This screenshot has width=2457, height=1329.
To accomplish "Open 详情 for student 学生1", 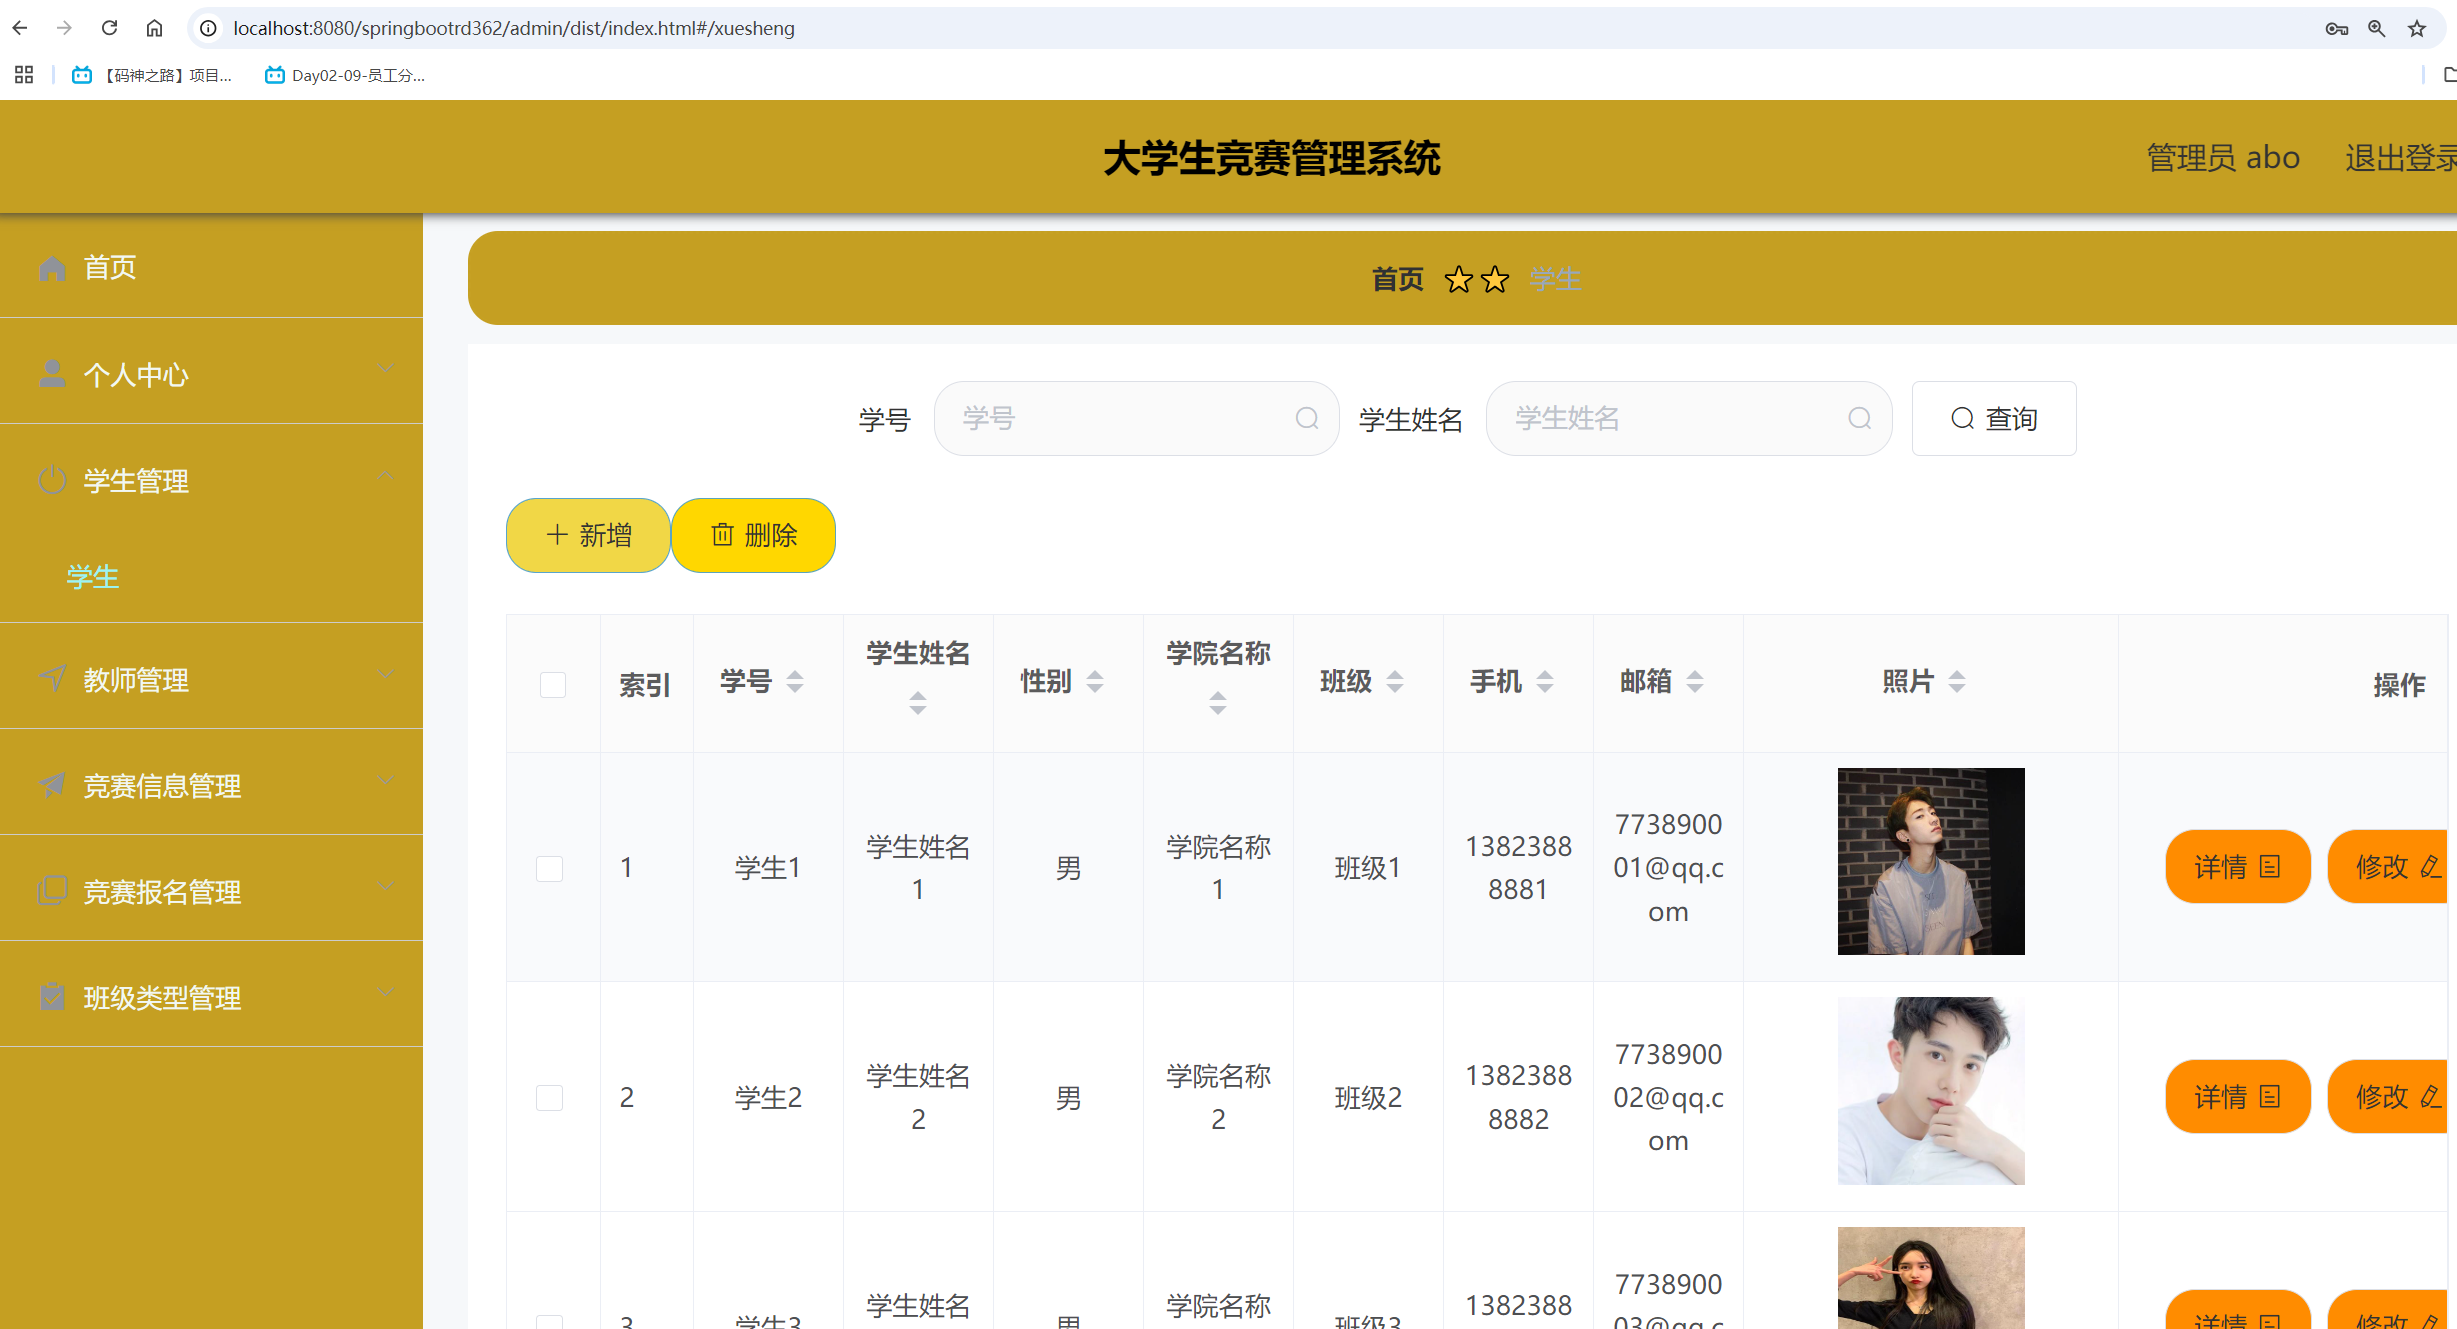I will 2237,867.
